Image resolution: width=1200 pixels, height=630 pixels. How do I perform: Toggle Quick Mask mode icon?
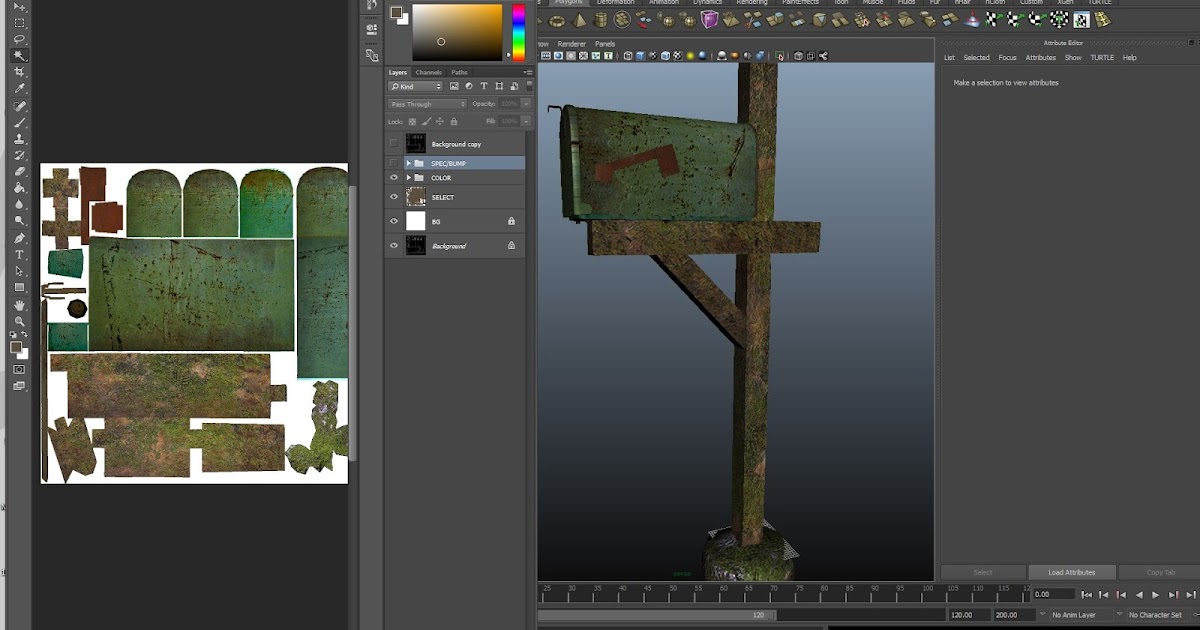[19, 369]
